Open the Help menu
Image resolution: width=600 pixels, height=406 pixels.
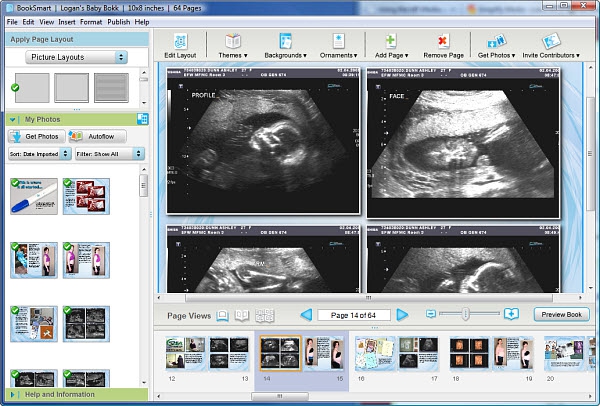point(142,22)
